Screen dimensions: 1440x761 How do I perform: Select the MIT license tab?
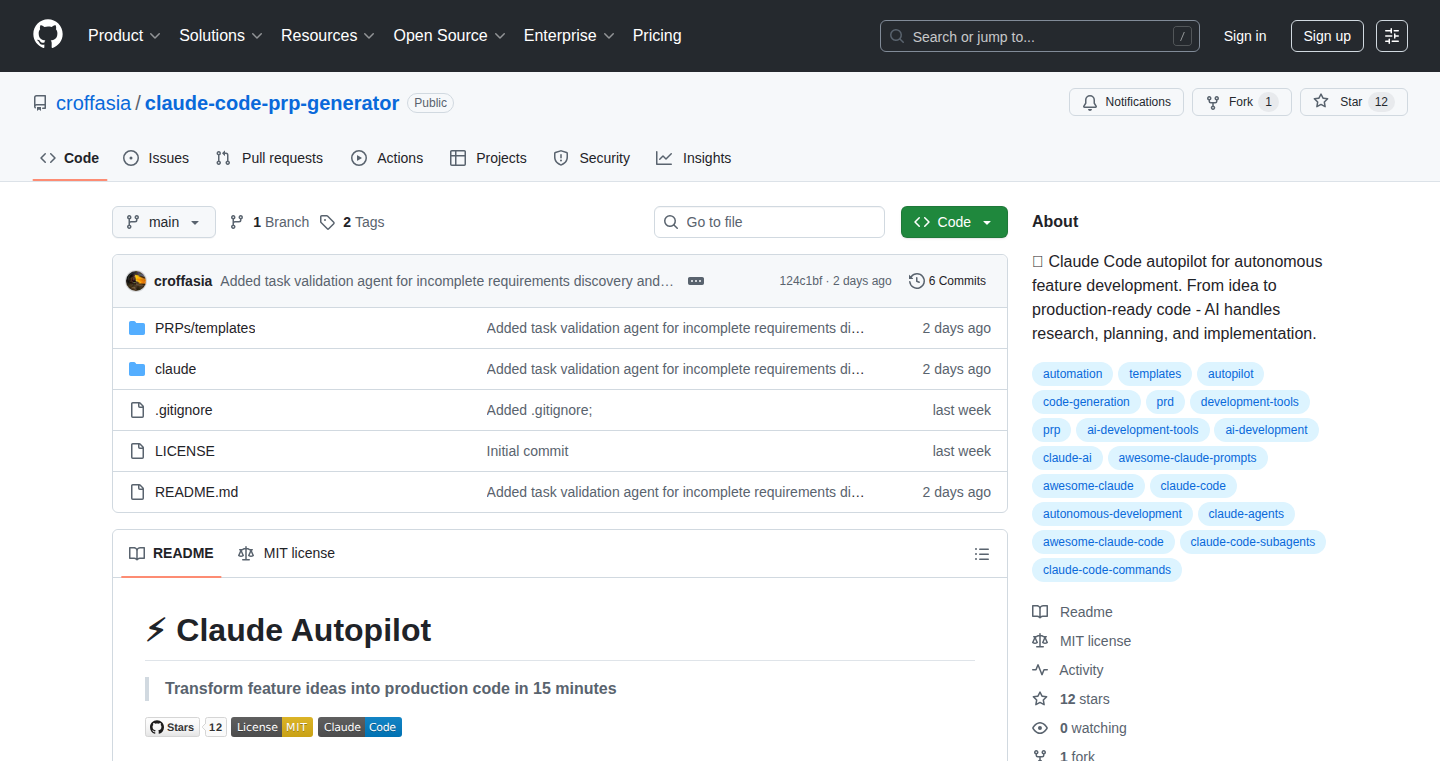coord(286,553)
